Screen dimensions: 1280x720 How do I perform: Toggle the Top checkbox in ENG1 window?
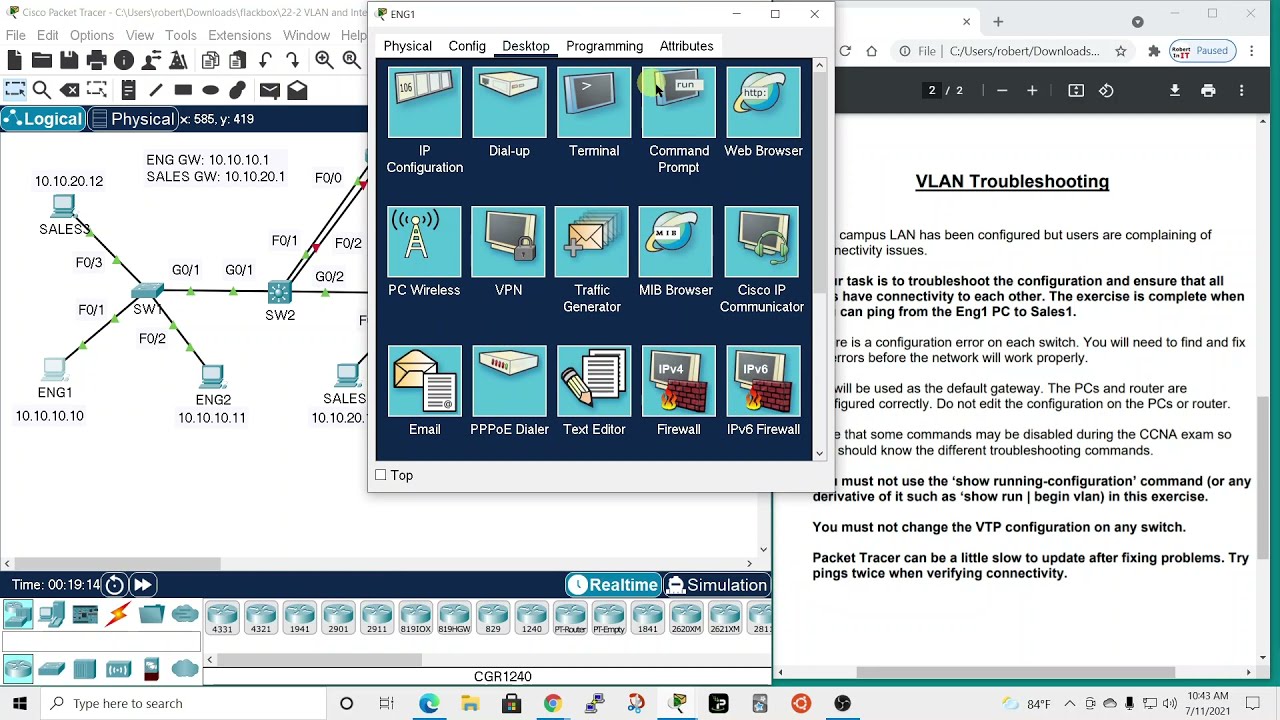pos(381,475)
